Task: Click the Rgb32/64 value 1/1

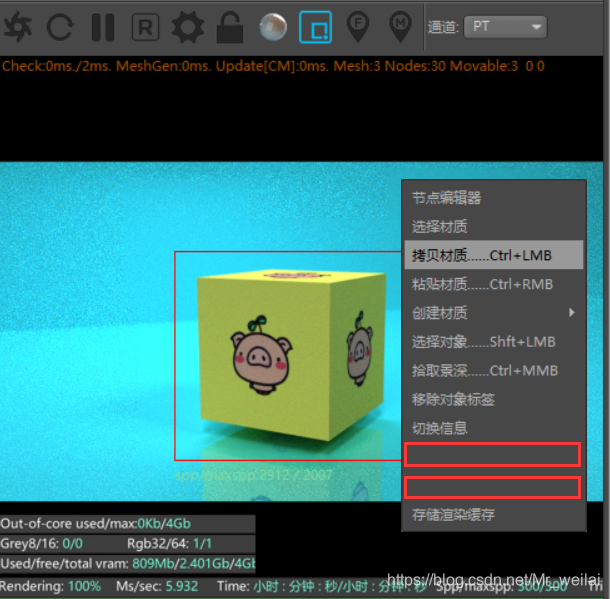Action: click(202, 543)
